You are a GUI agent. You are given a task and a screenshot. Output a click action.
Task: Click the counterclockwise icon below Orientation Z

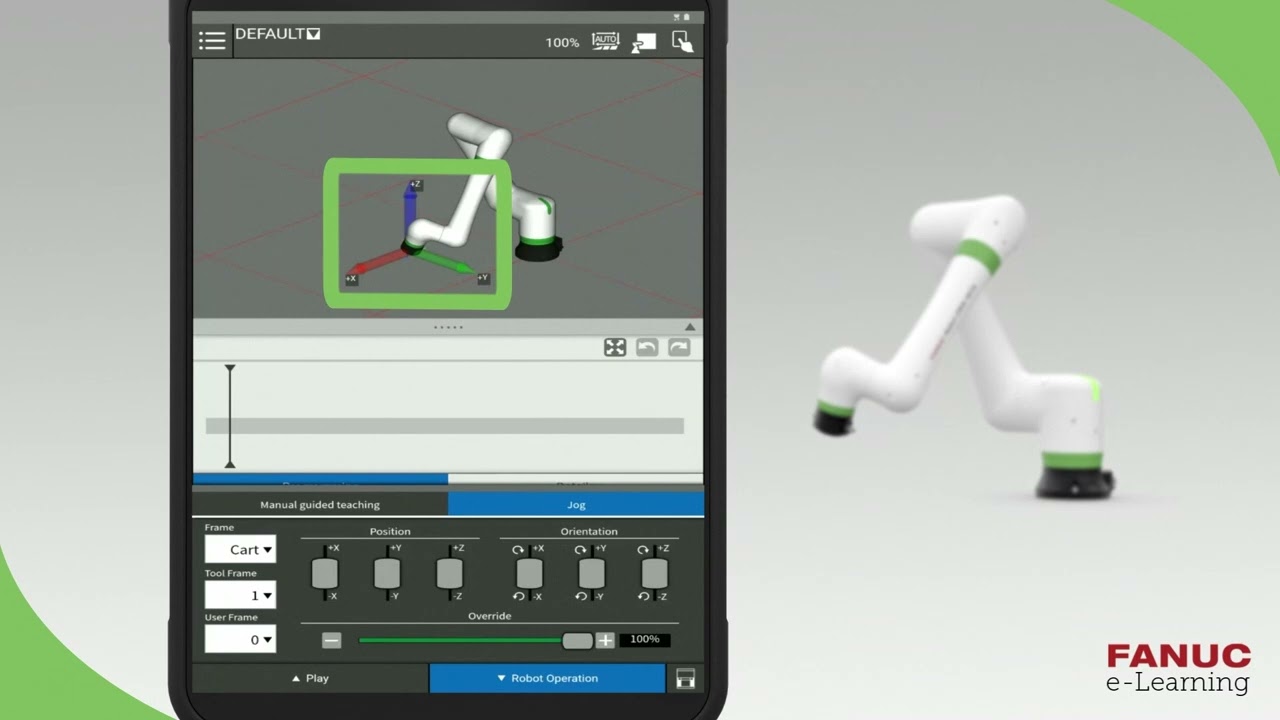(643, 596)
